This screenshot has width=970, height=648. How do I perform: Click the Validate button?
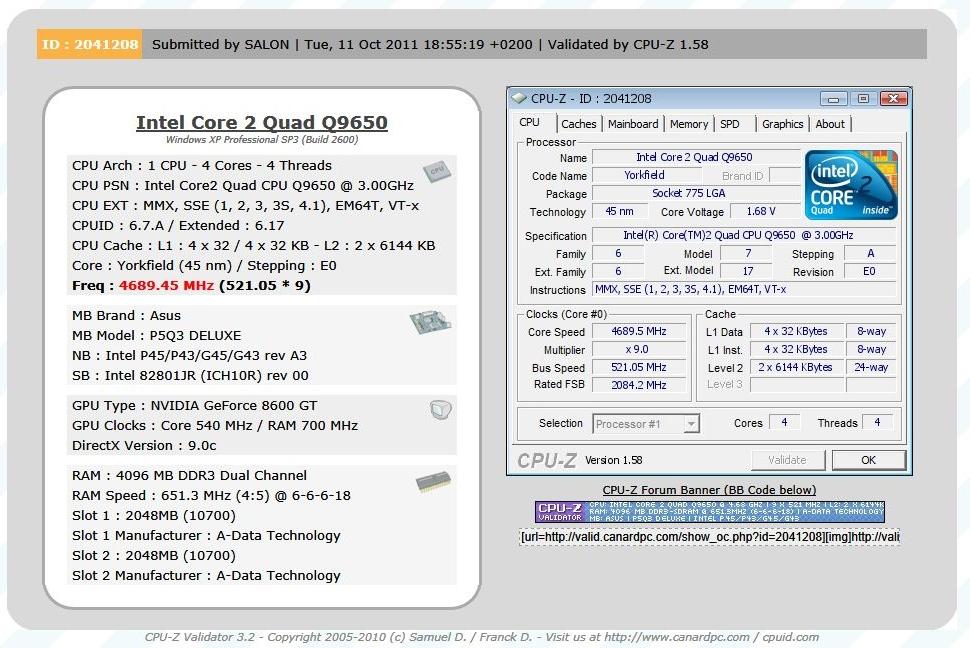point(788,460)
